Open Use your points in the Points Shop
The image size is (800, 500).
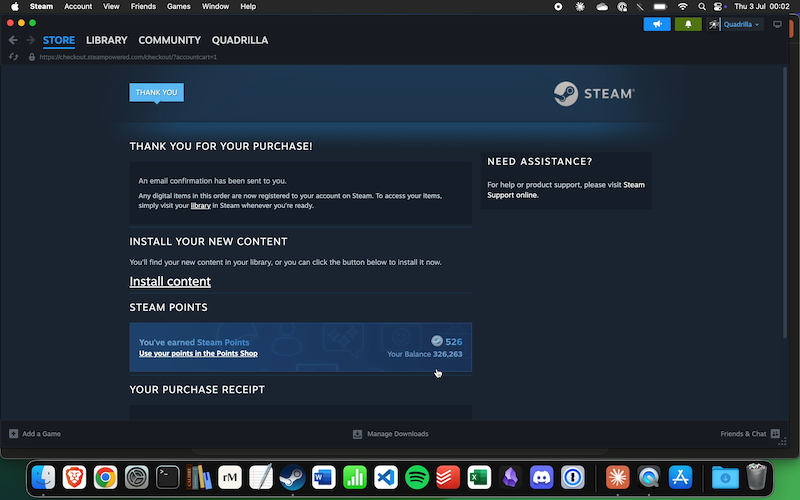pyautogui.click(x=198, y=354)
